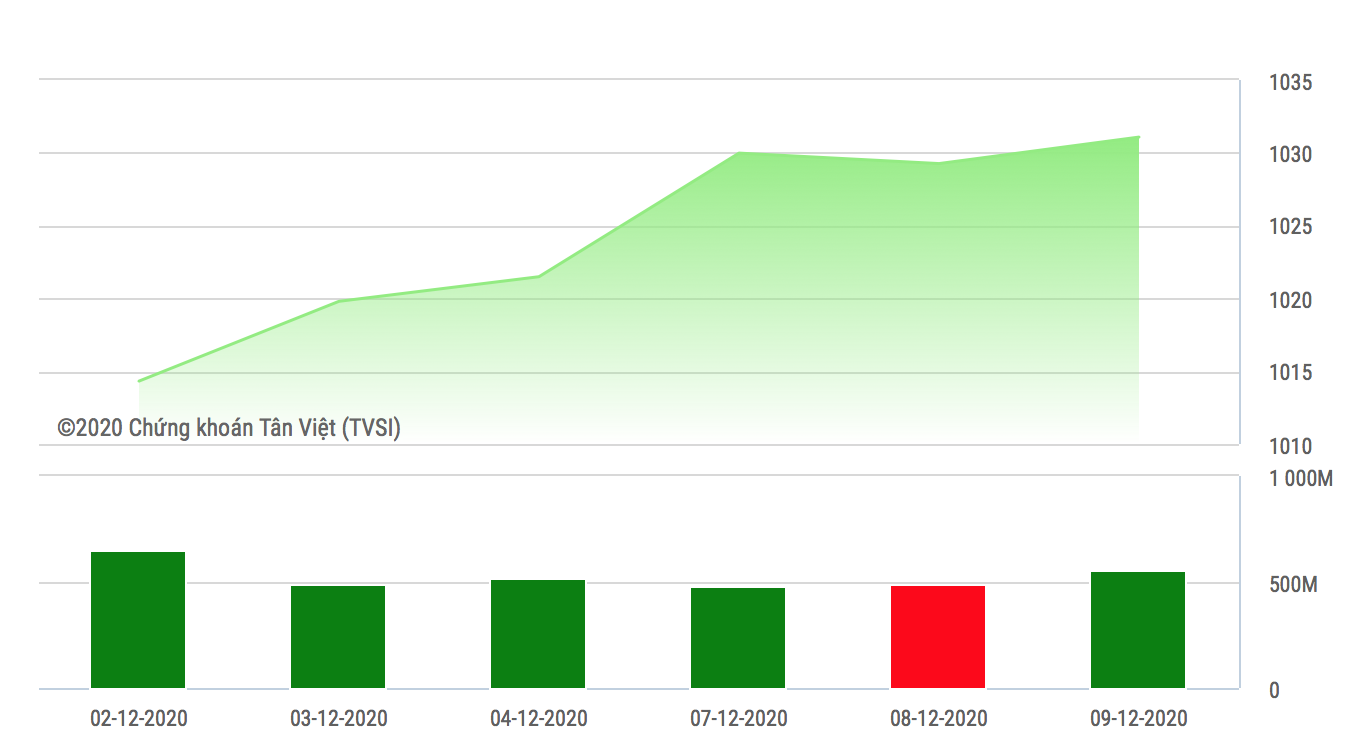
Task: Click the 1035 price axis label
Action: coord(1290,82)
